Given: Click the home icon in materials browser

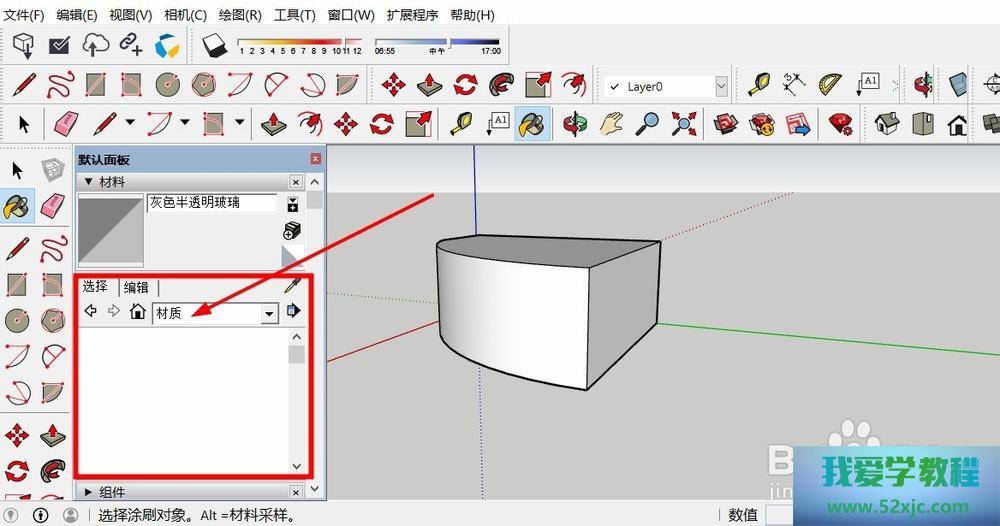Looking at the screenshot, I should click(138, 312).
